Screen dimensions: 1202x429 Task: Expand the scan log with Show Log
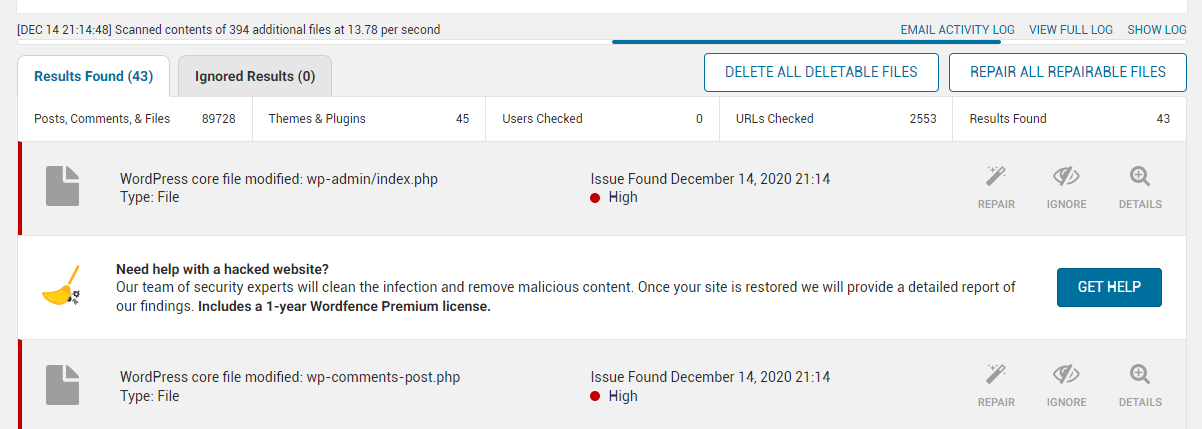1157,30
